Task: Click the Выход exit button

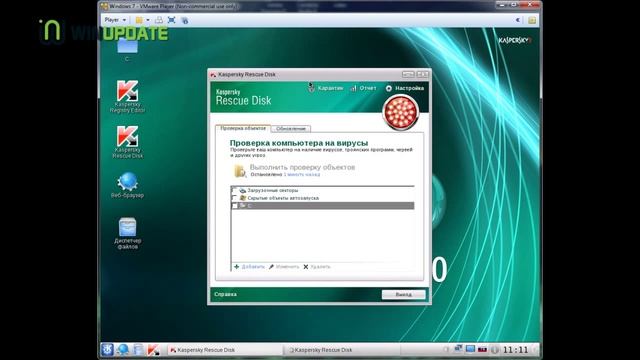Action: coord(403,294)
